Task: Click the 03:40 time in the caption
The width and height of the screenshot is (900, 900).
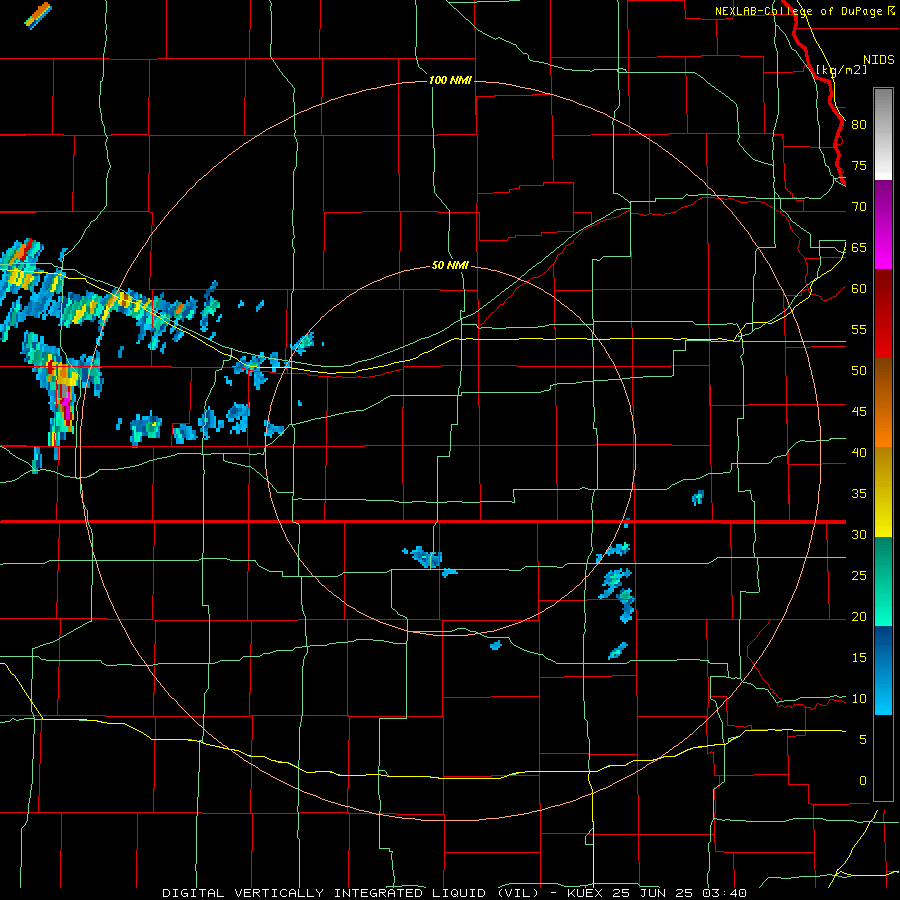Action: coord(724,893)
